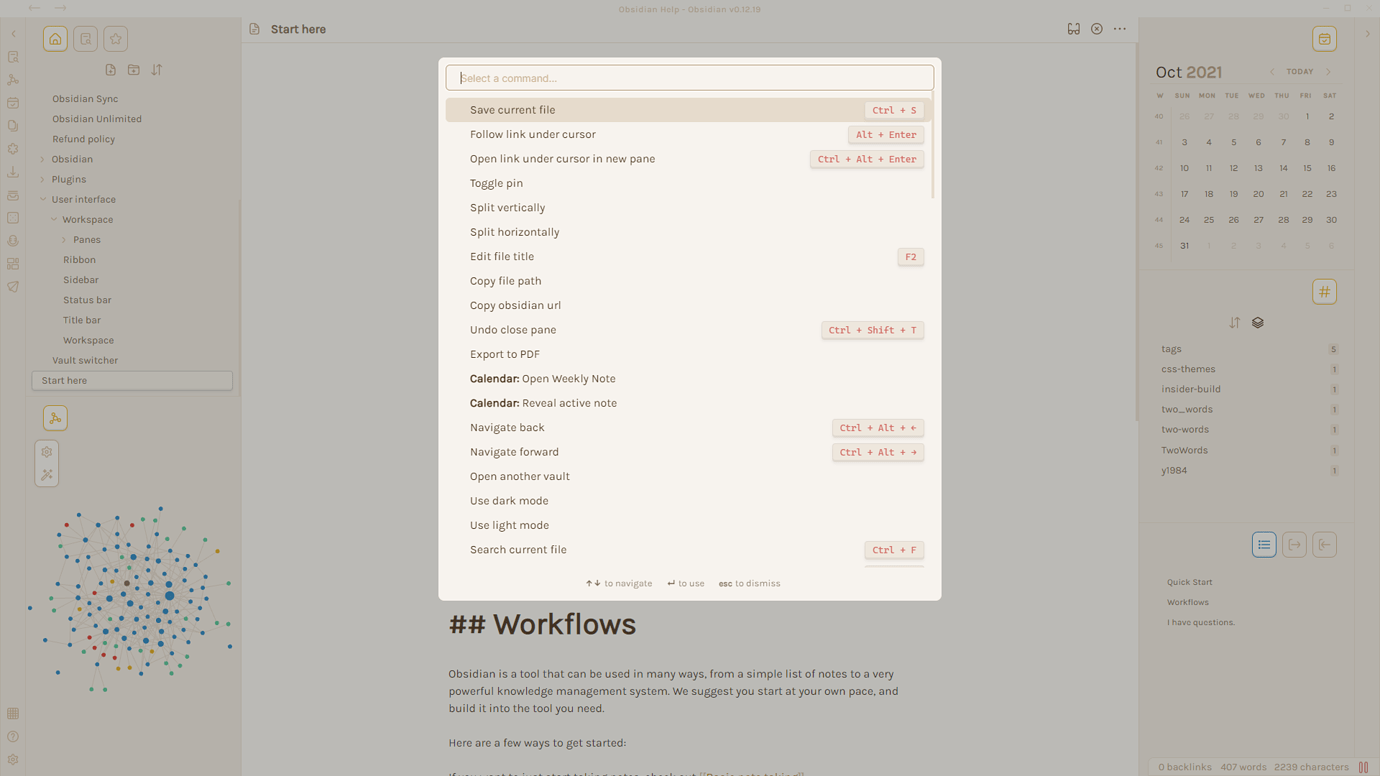Collapse the Workspace folder
Image resolution: width=1380 pixels, height=776 pixels.
(x=54, y=219)
